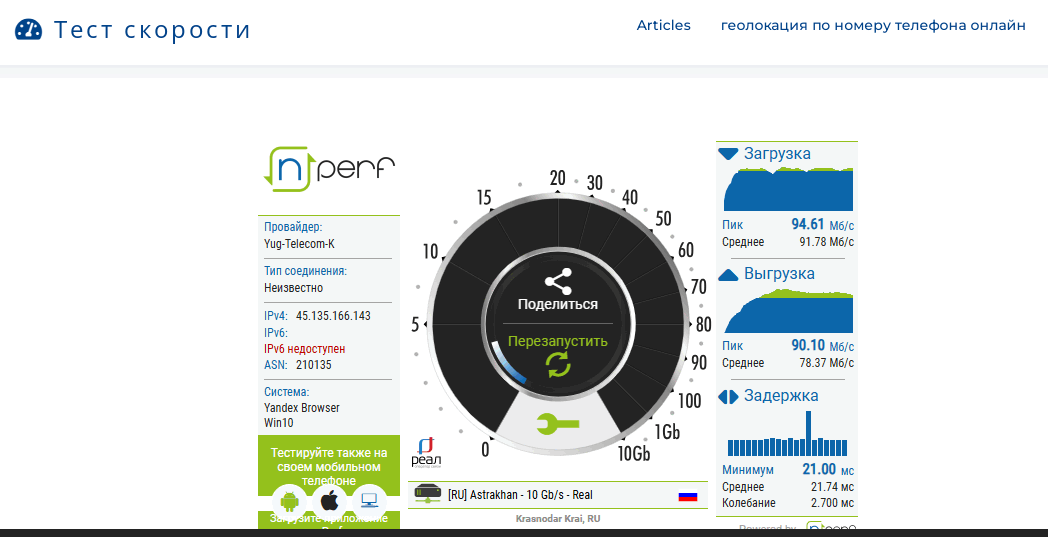Click the Krasnodar Krai, RU location text
Screen dimensions: 1048x537
558,519
